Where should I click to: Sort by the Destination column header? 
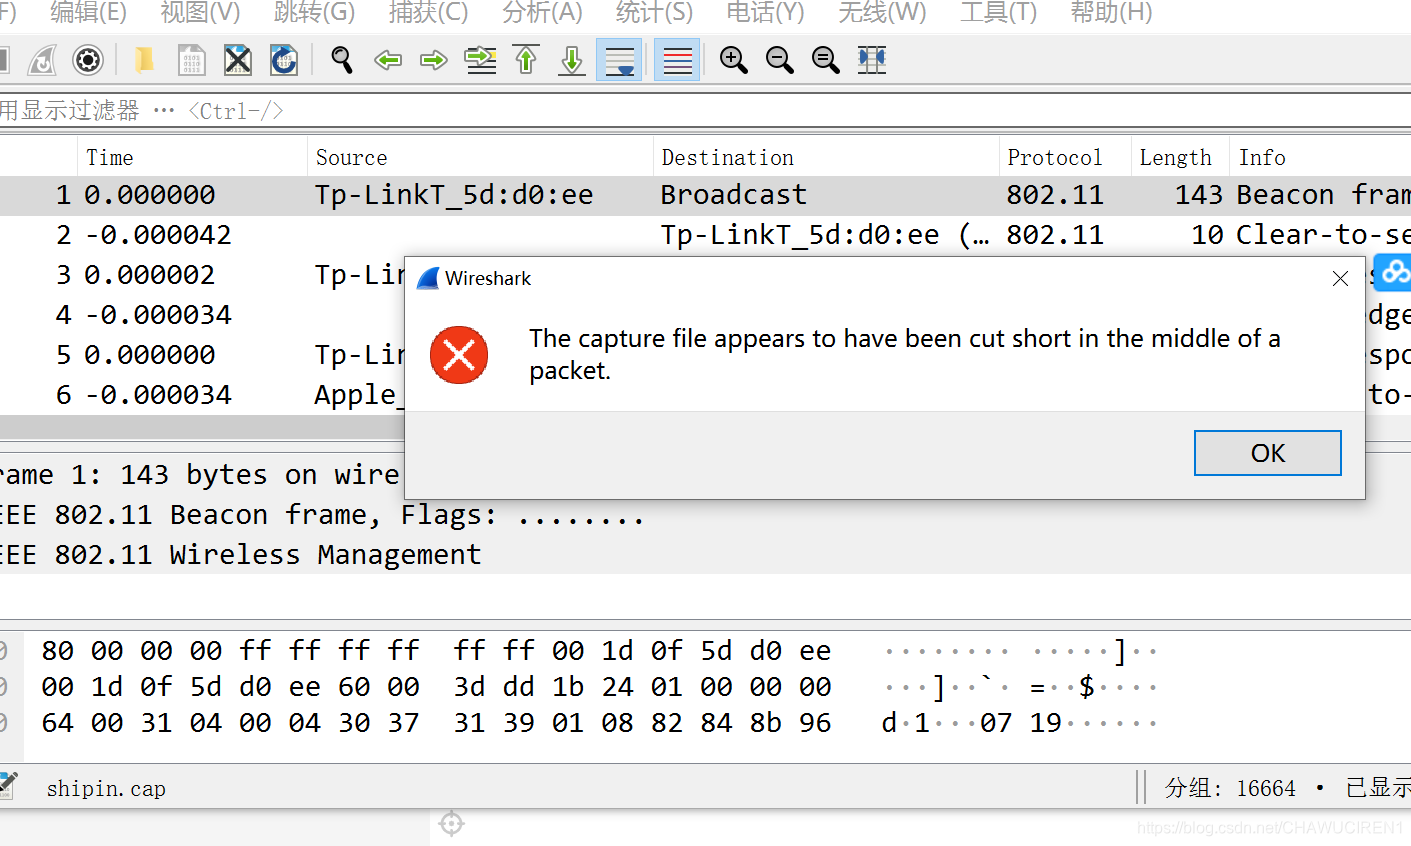(x=826, y=157)
